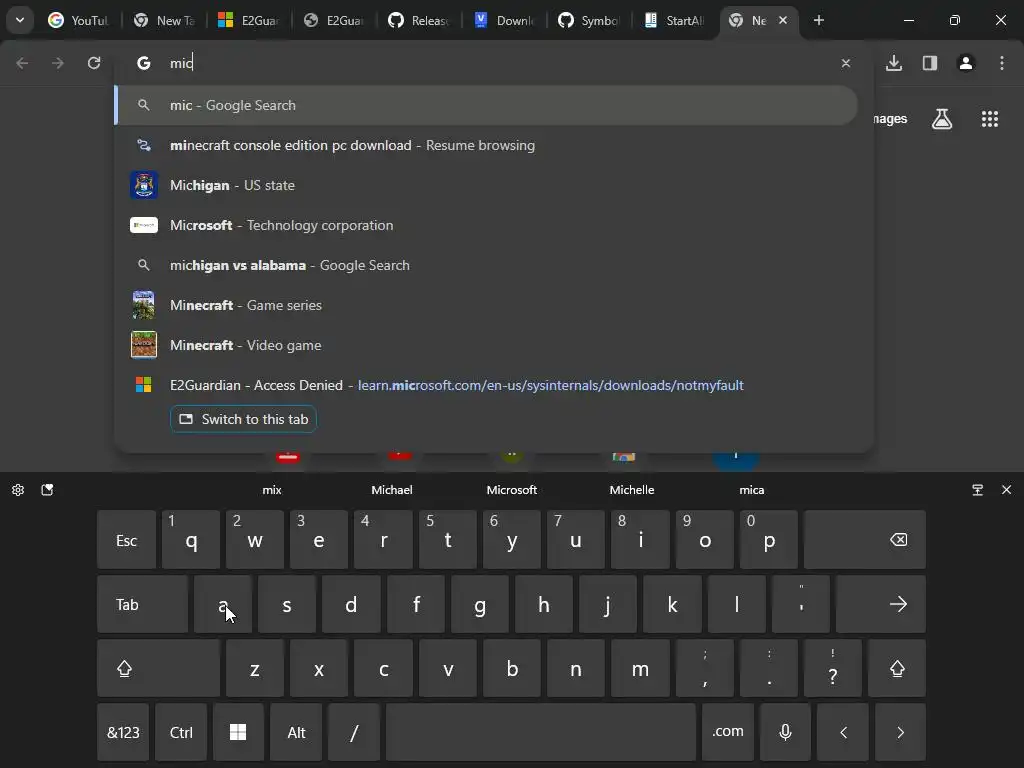
Task: Open the tab search dropdown arrow
Action: [x=20, y=20]
